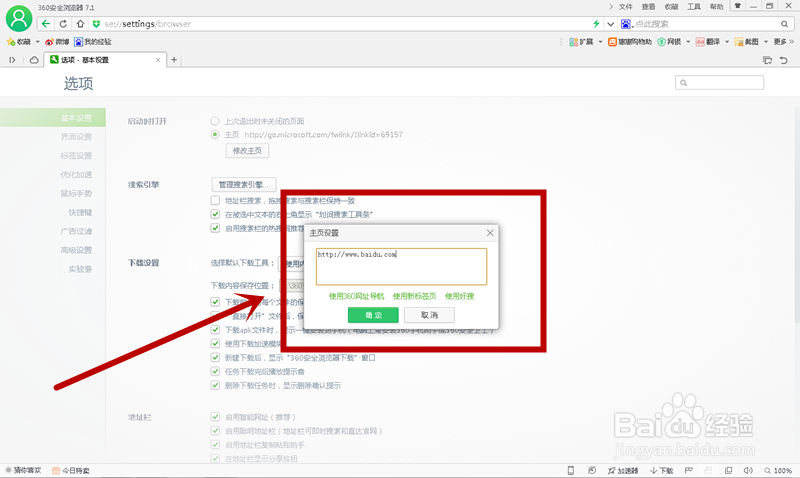
Task: Open the 微博 bookmark
Action: click(x=57, y=42)
